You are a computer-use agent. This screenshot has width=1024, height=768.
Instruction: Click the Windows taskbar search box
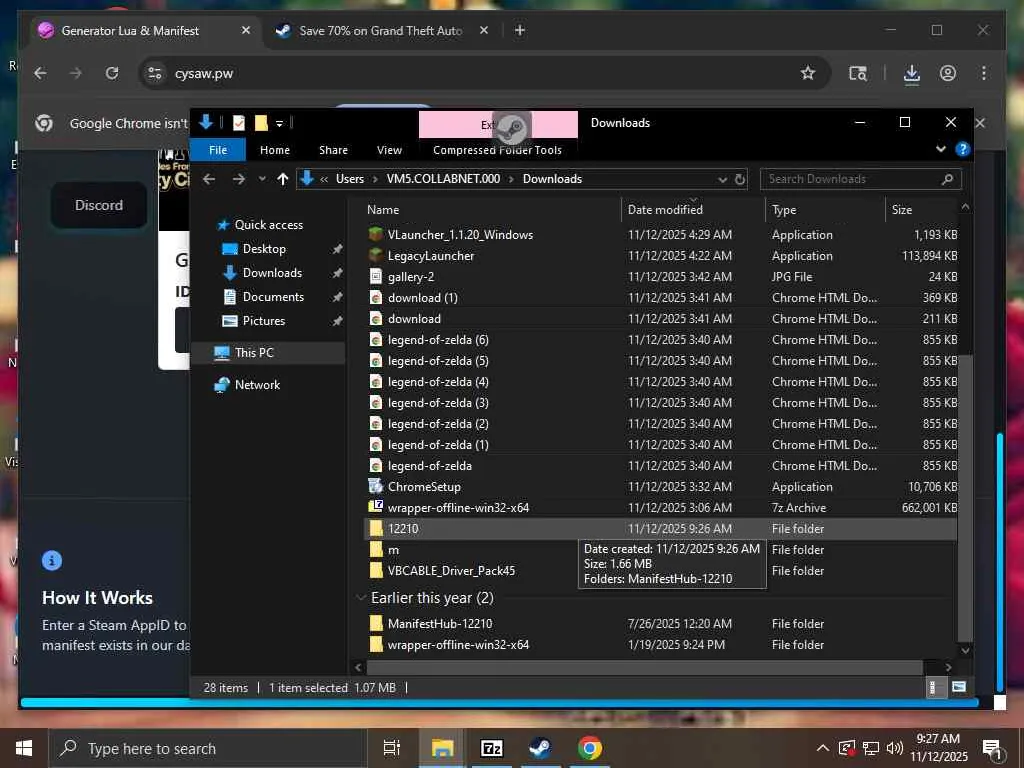click(206, 748)
